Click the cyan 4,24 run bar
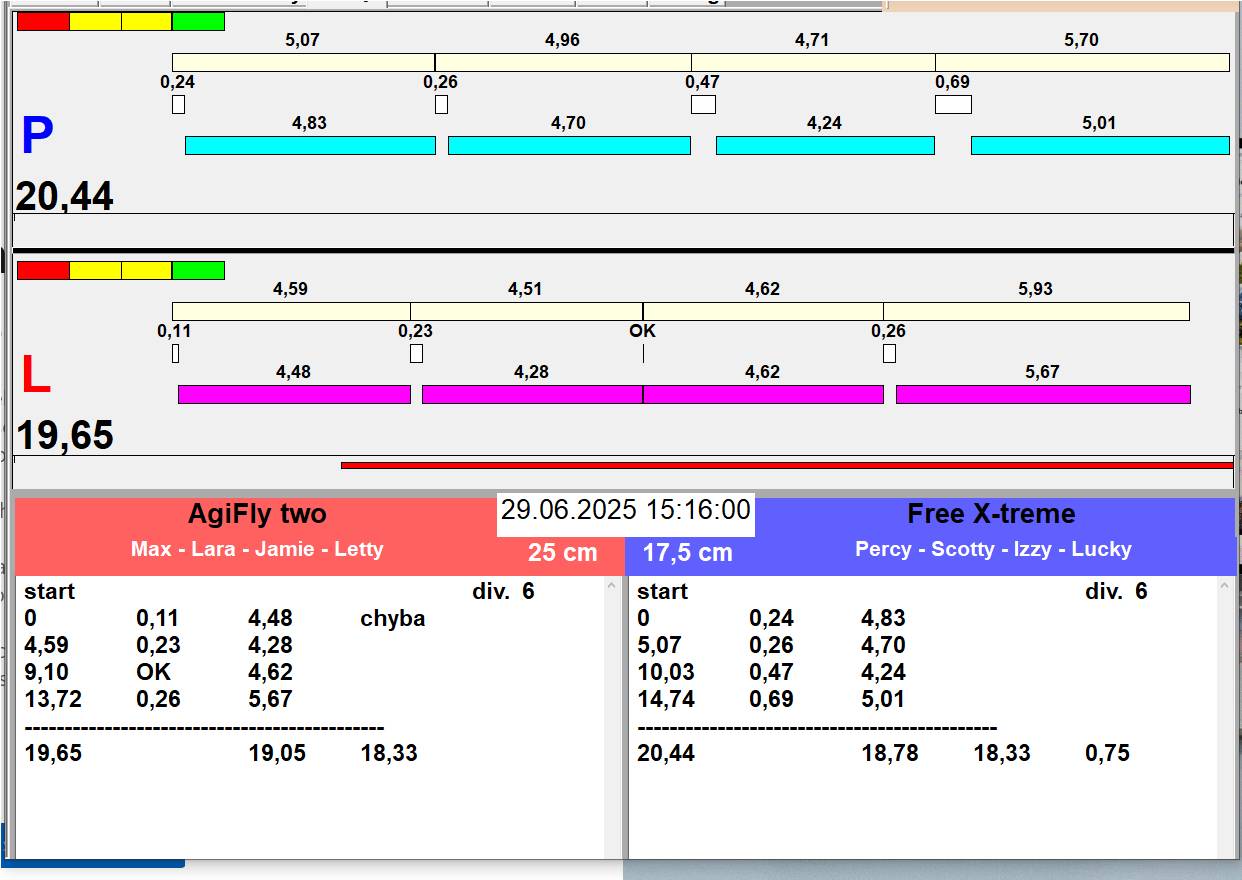1242x880 pixels. [x=825, y=146]
